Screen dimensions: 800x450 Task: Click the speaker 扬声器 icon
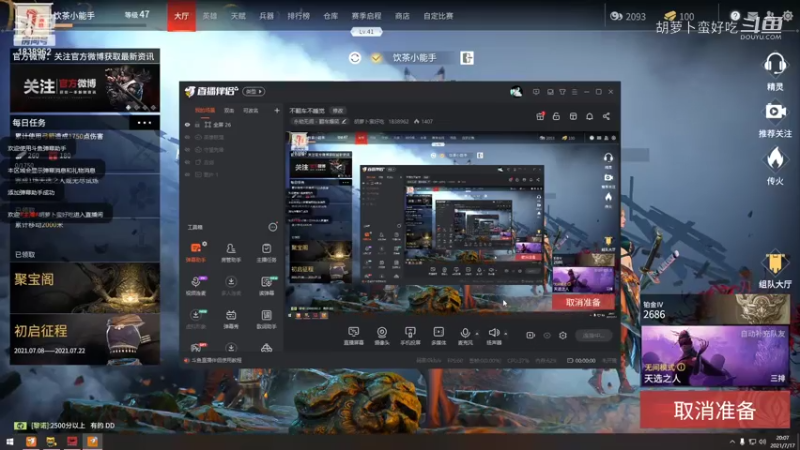[x=493, y=333]
